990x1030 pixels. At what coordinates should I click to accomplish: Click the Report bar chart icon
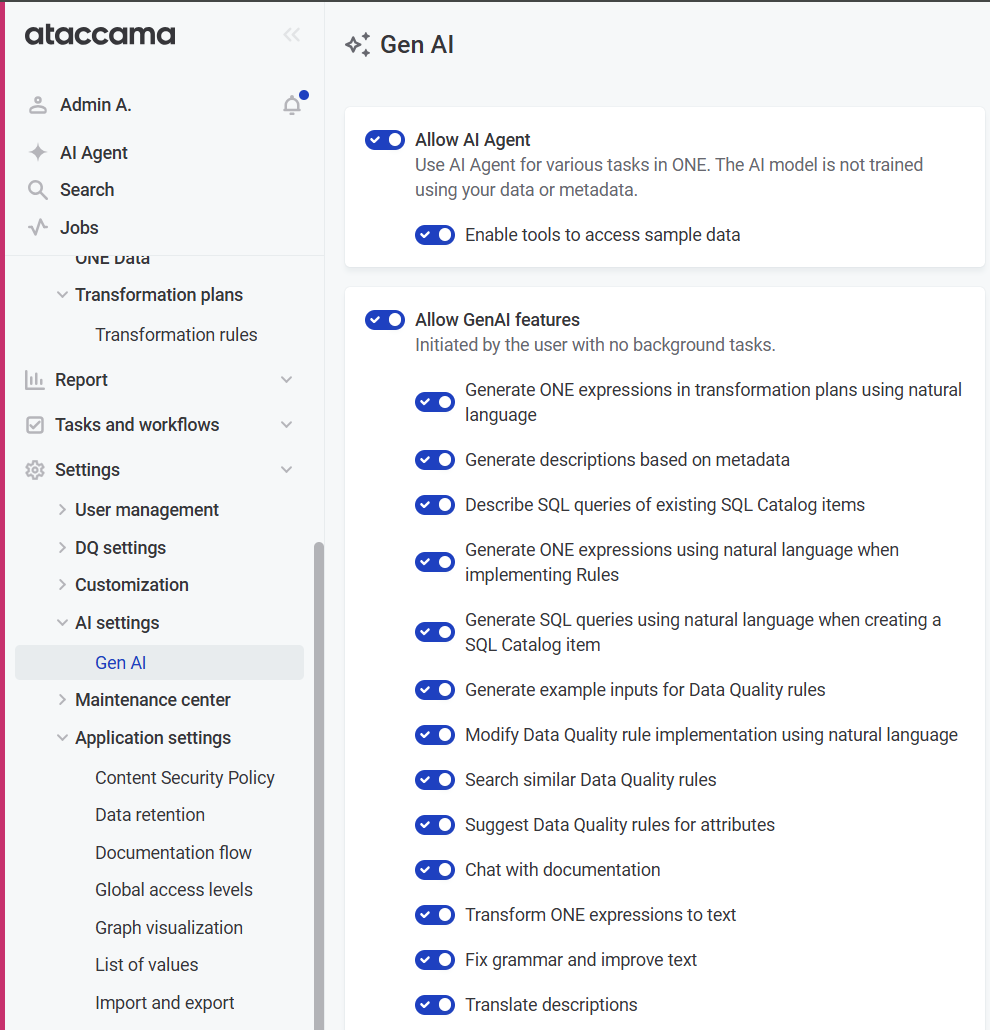pyautogui.click(x=35, y=380)
